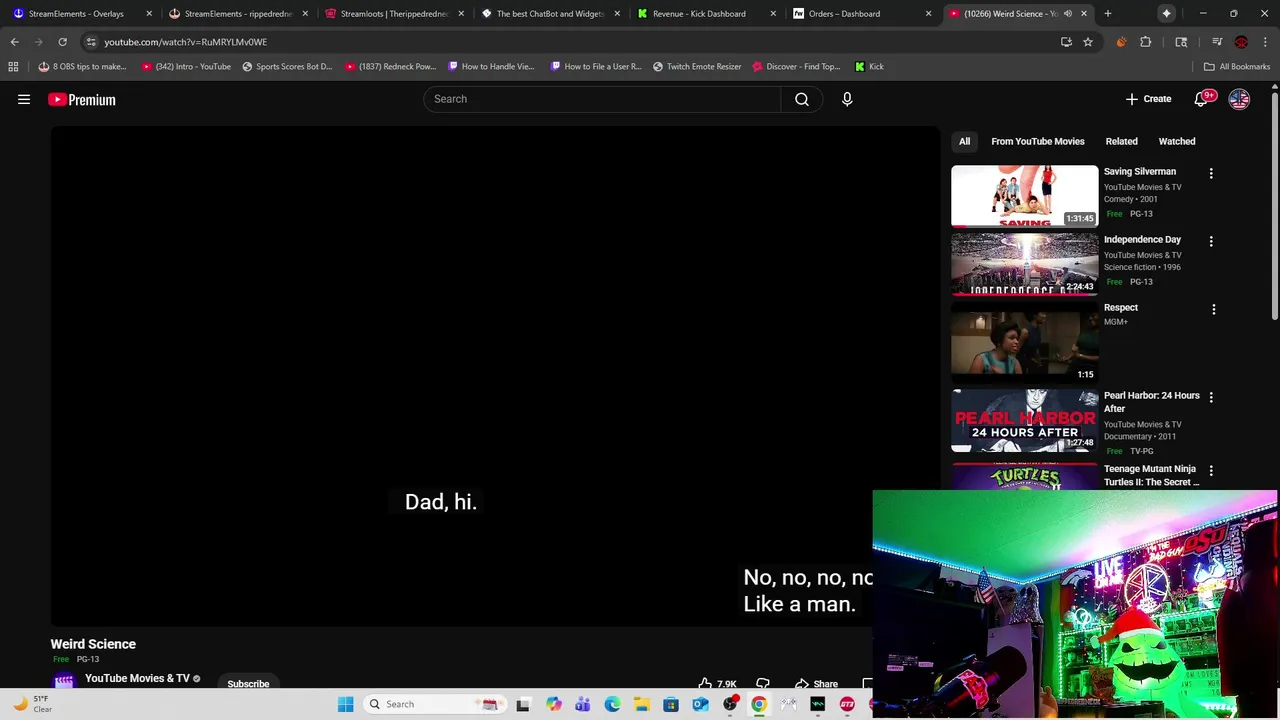Open the Twitch Emote Resizer bookmark
Viewport: 1280px width, 720px height.
point(697,66)
